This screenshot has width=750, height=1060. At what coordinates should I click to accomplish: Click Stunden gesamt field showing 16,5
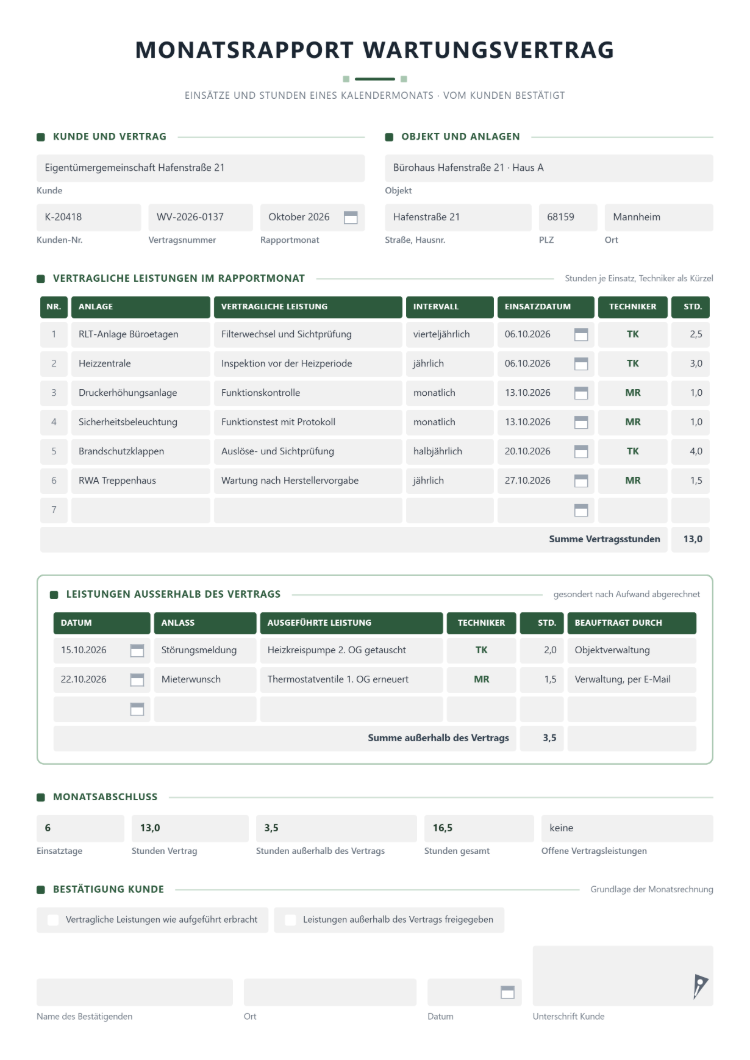479,828
